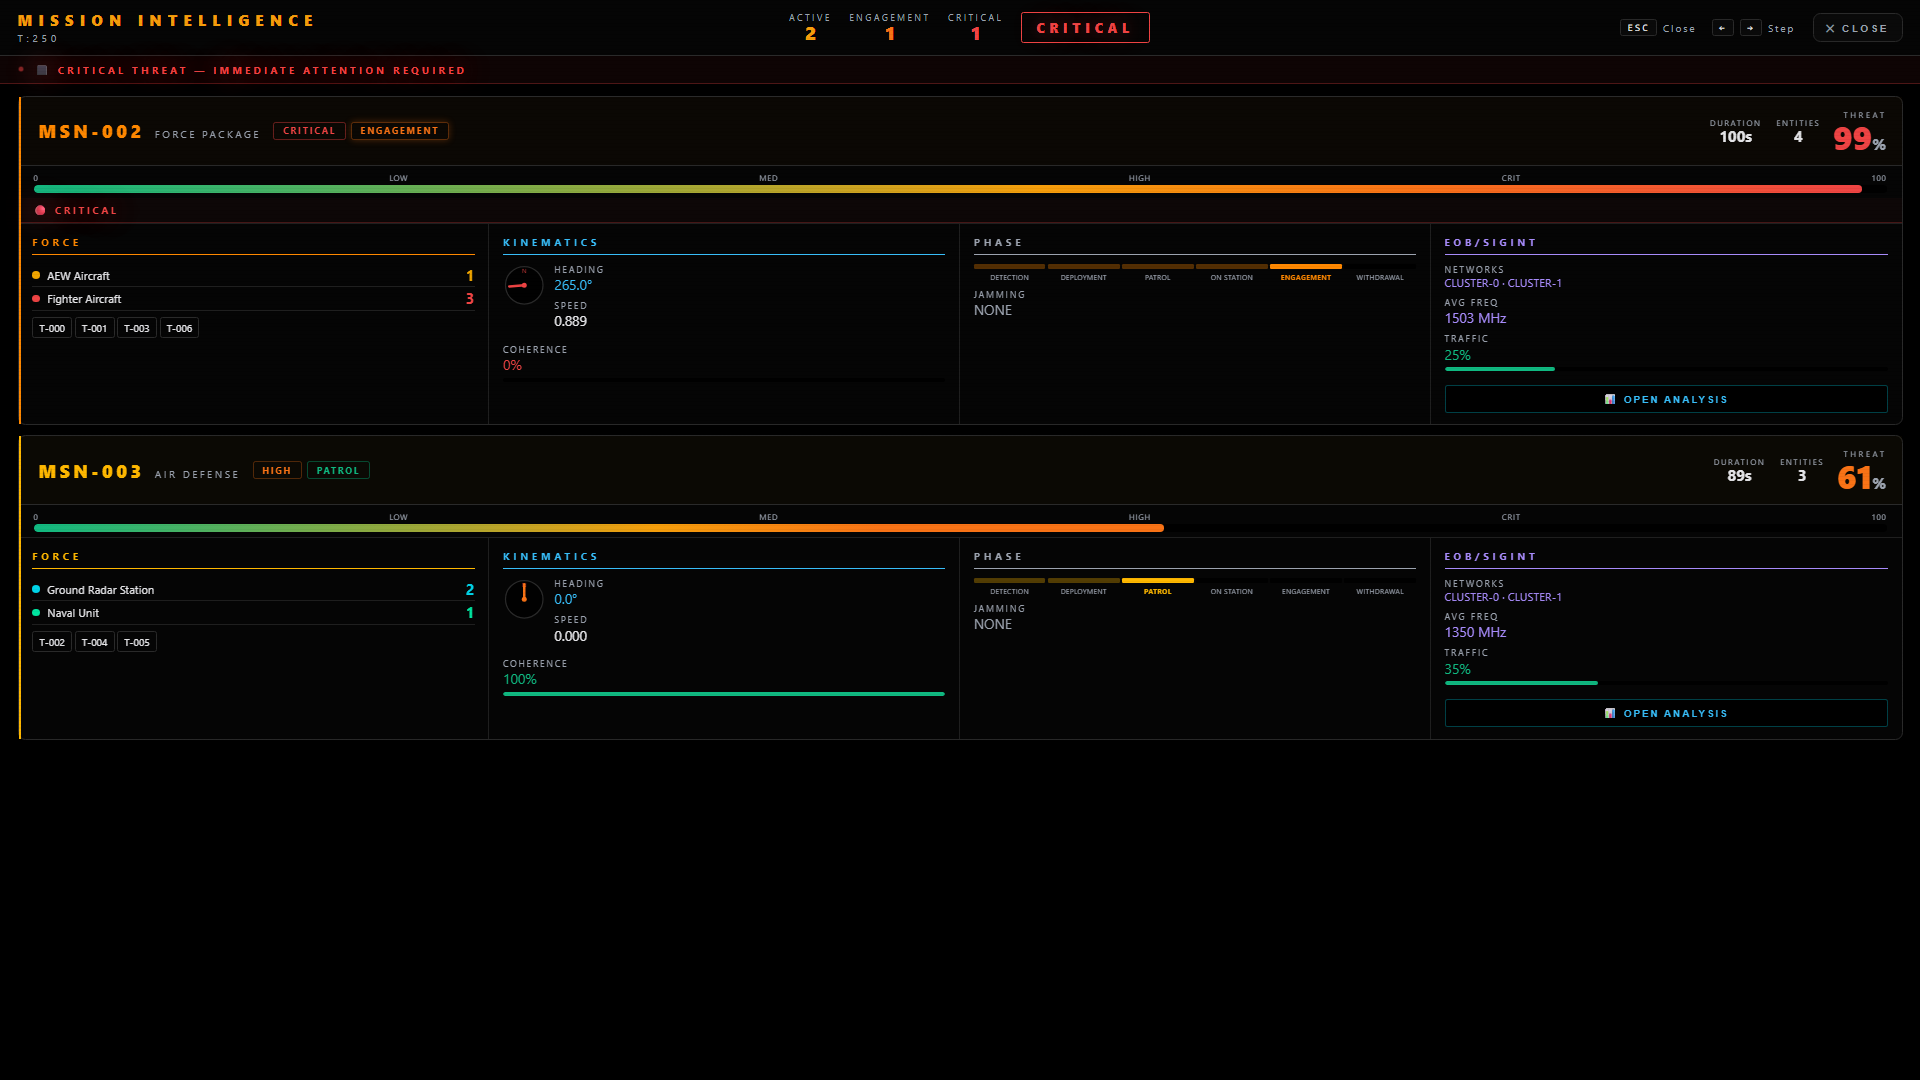Open analysis for MSN-002
1920x1080 pixels.
[x=1666, y=399]
